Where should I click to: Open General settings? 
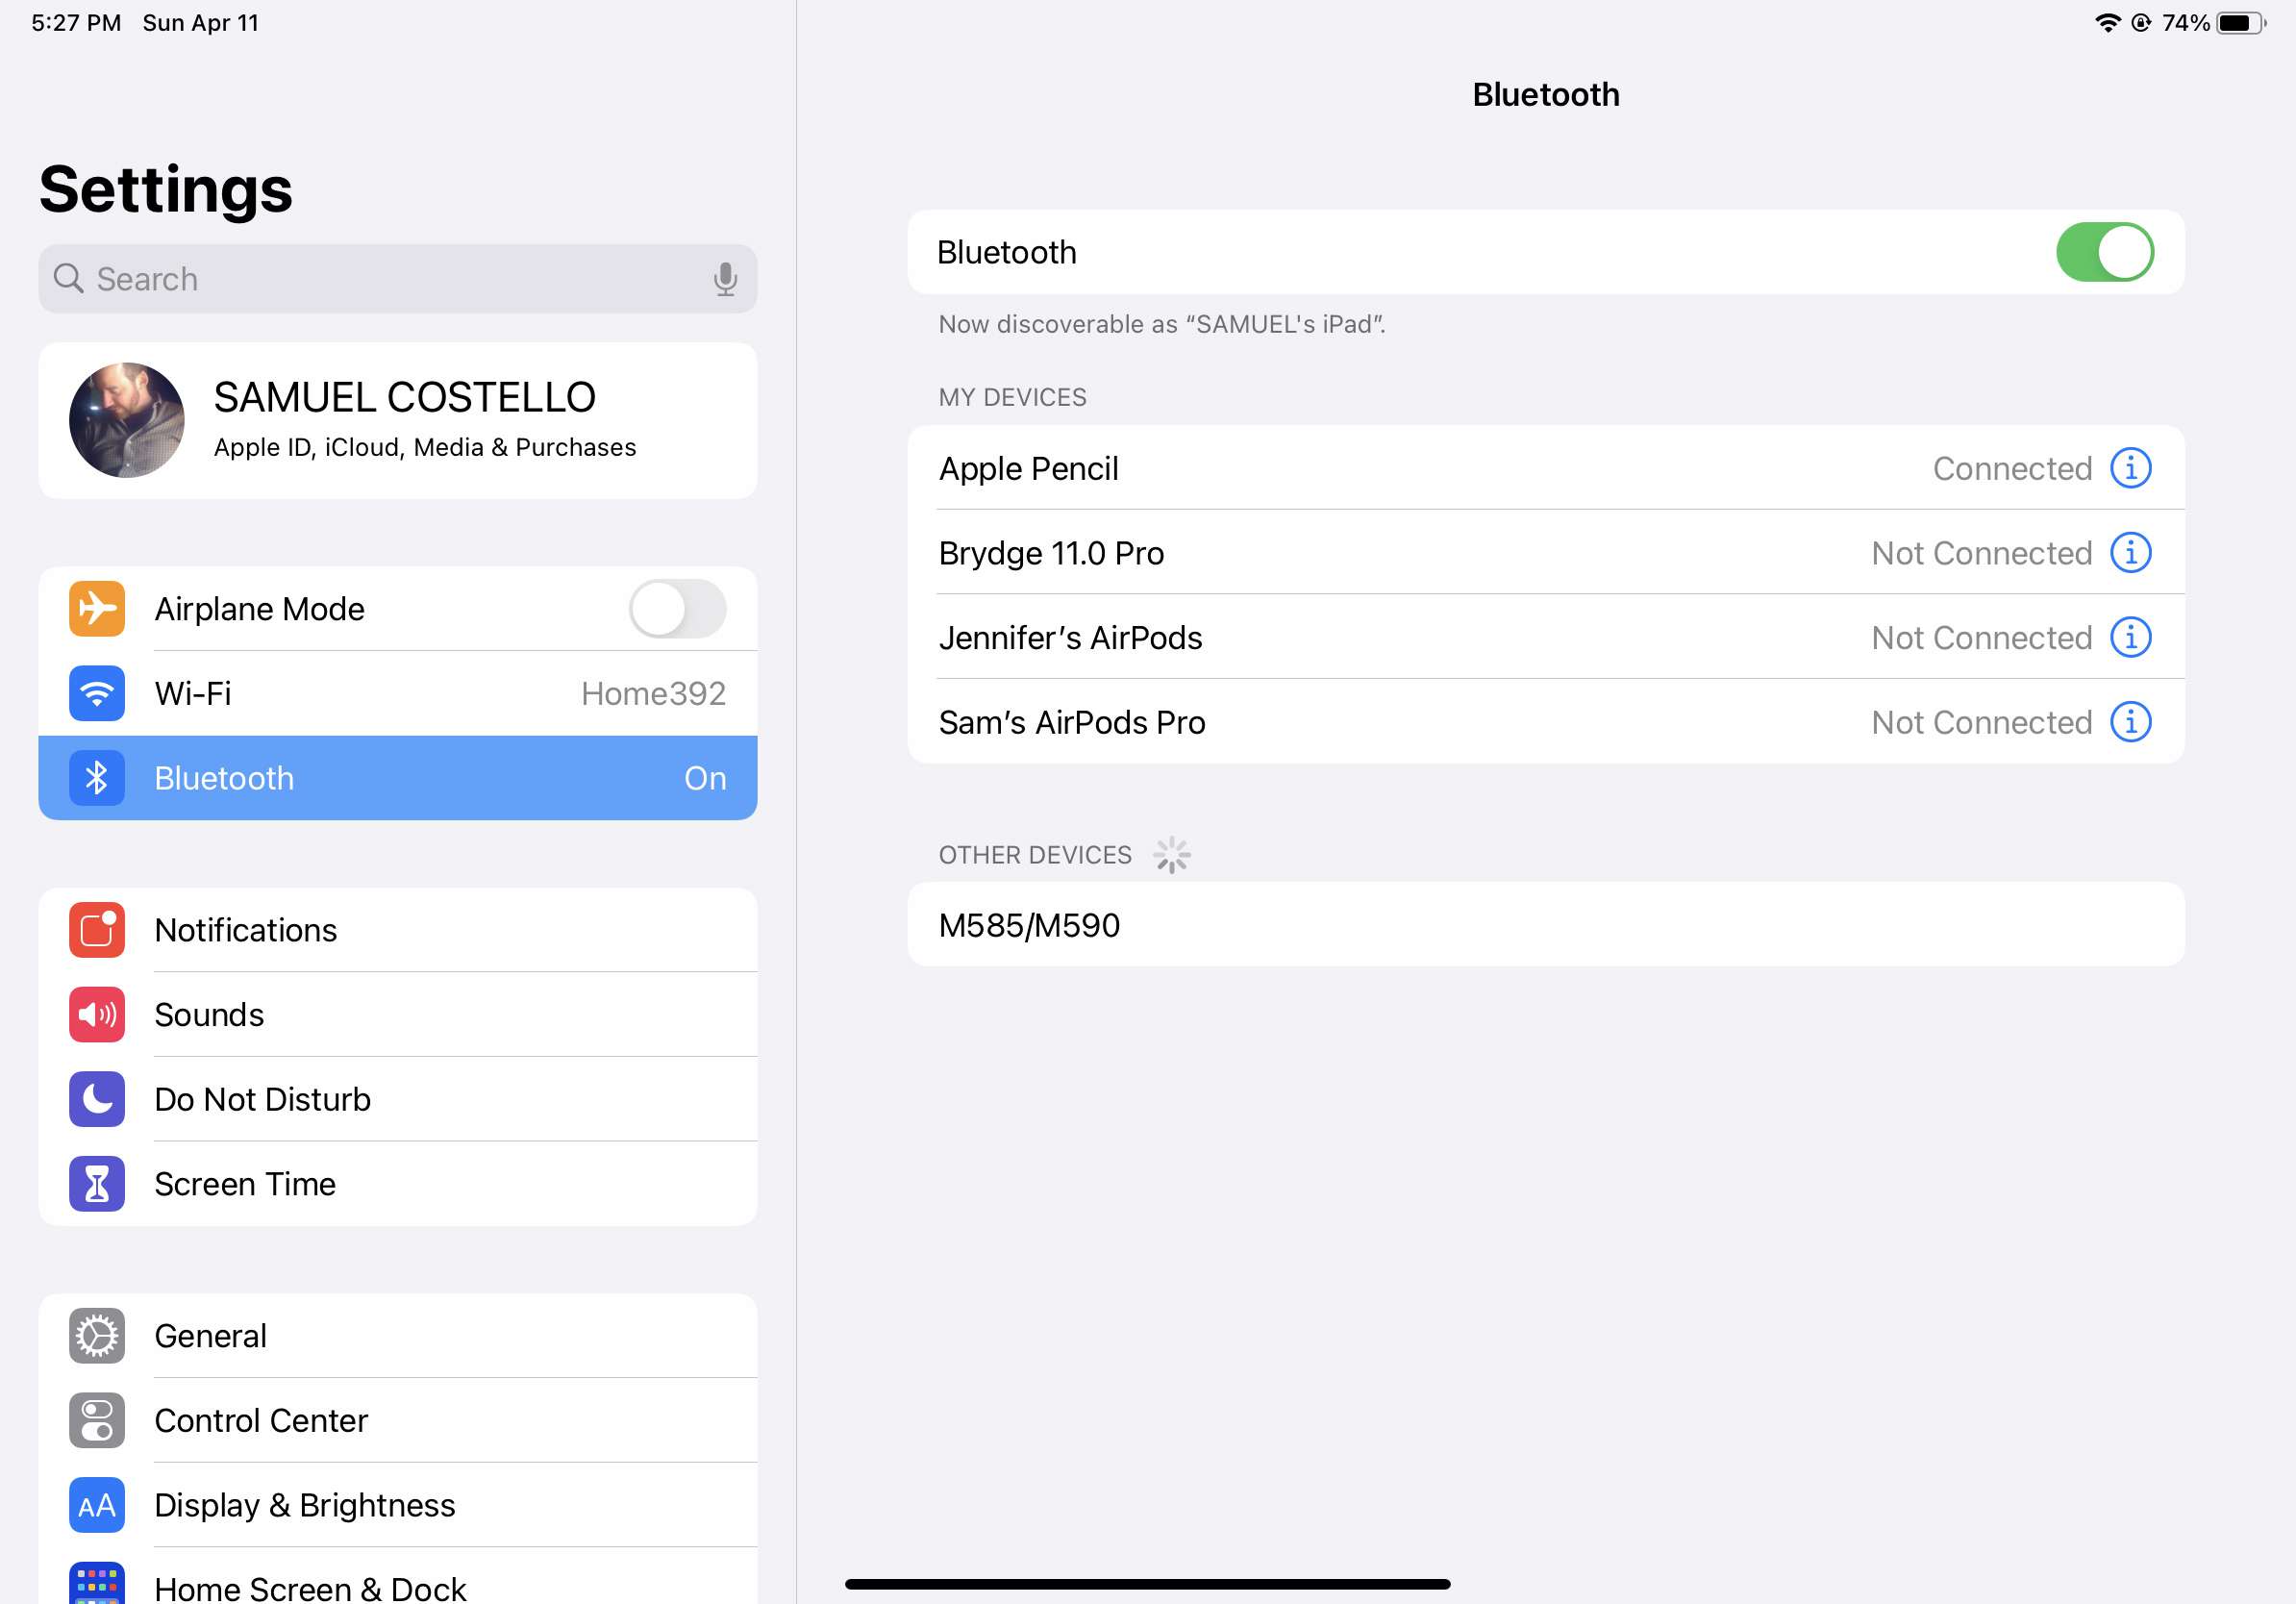[x=398, y=1336]
